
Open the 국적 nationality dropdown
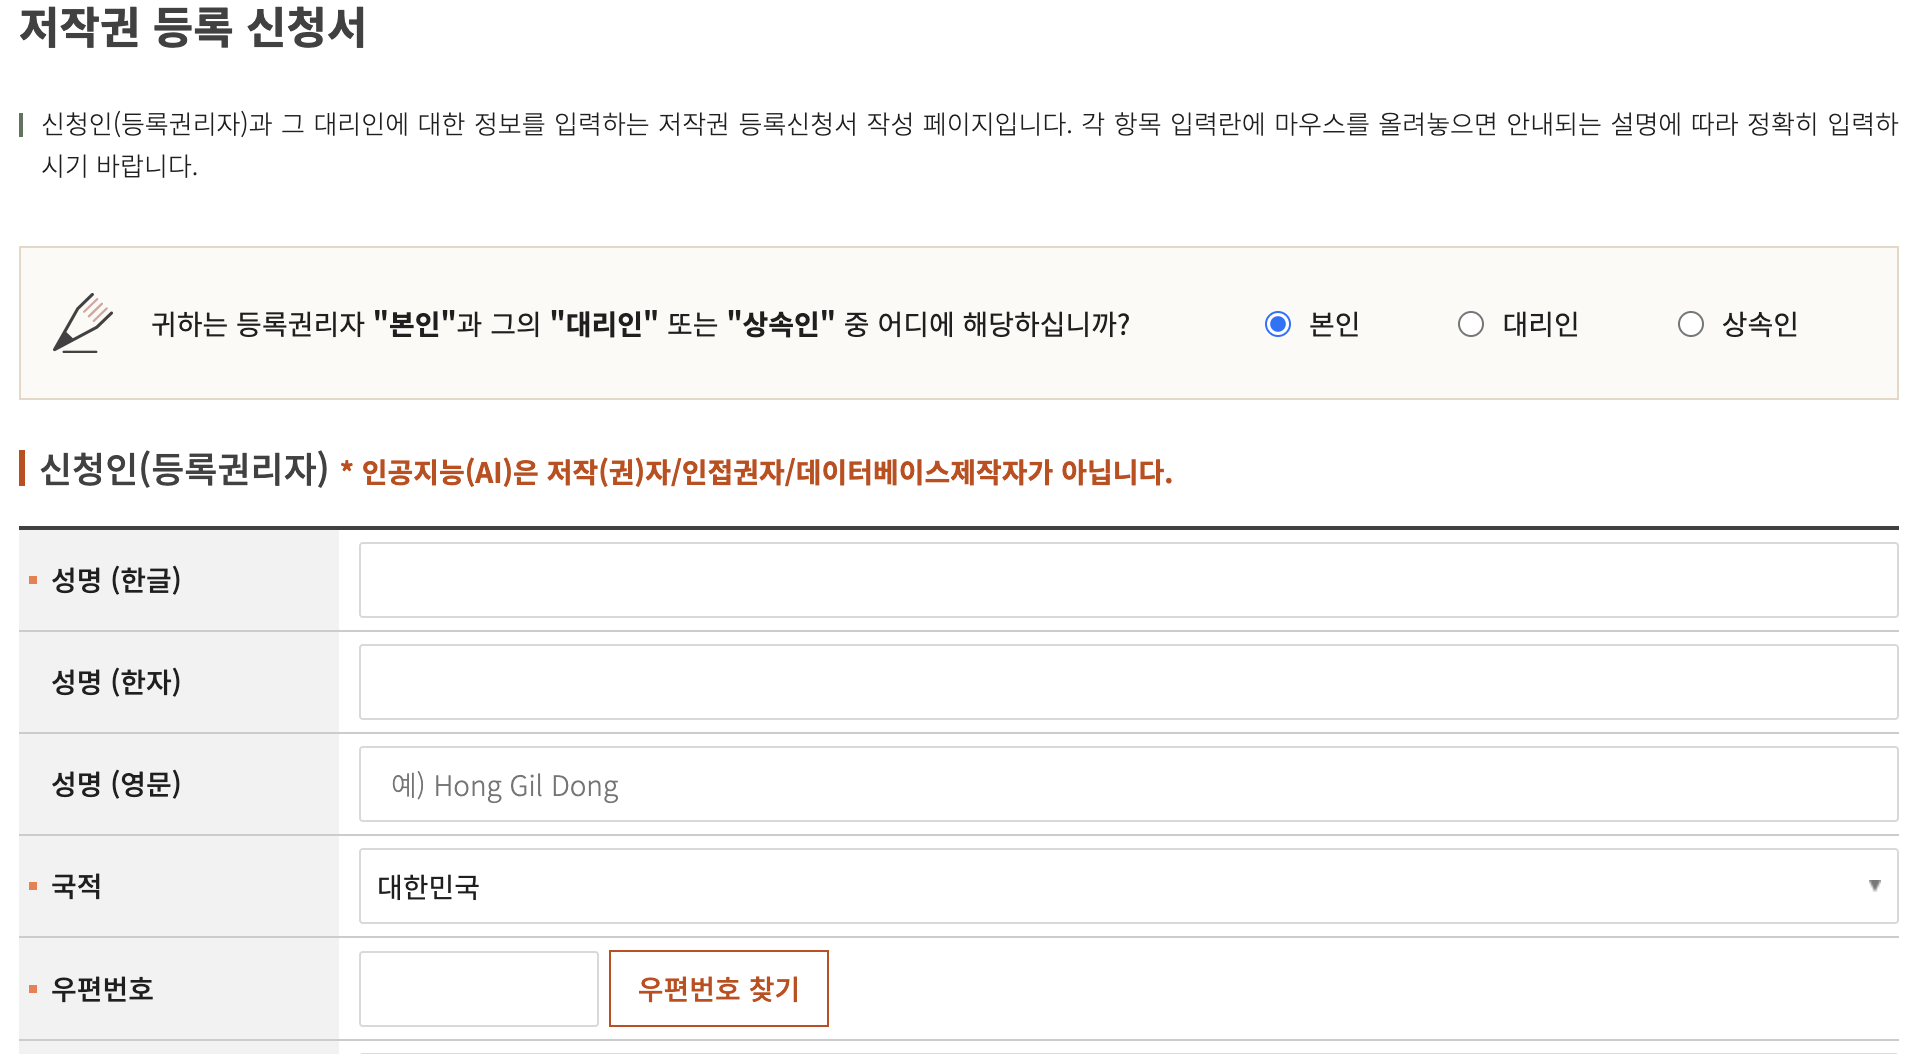tap(1128, 886)
